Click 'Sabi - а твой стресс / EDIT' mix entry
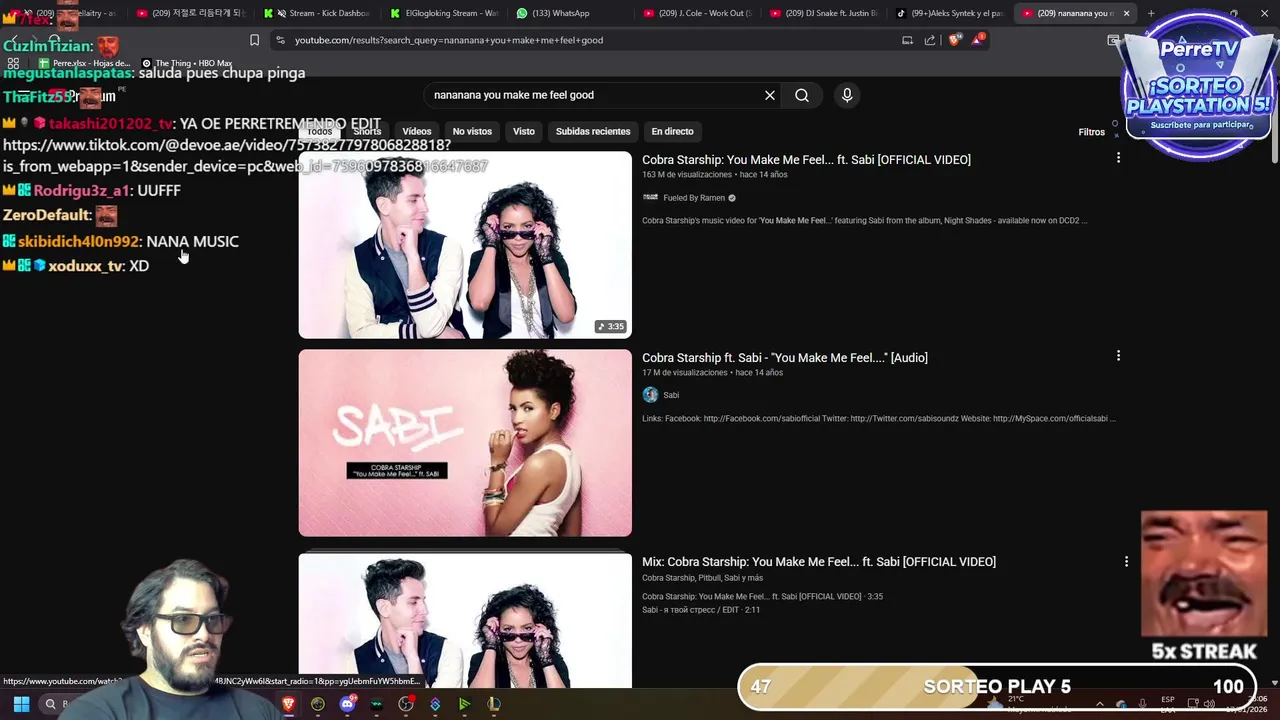 pos(701,610)
